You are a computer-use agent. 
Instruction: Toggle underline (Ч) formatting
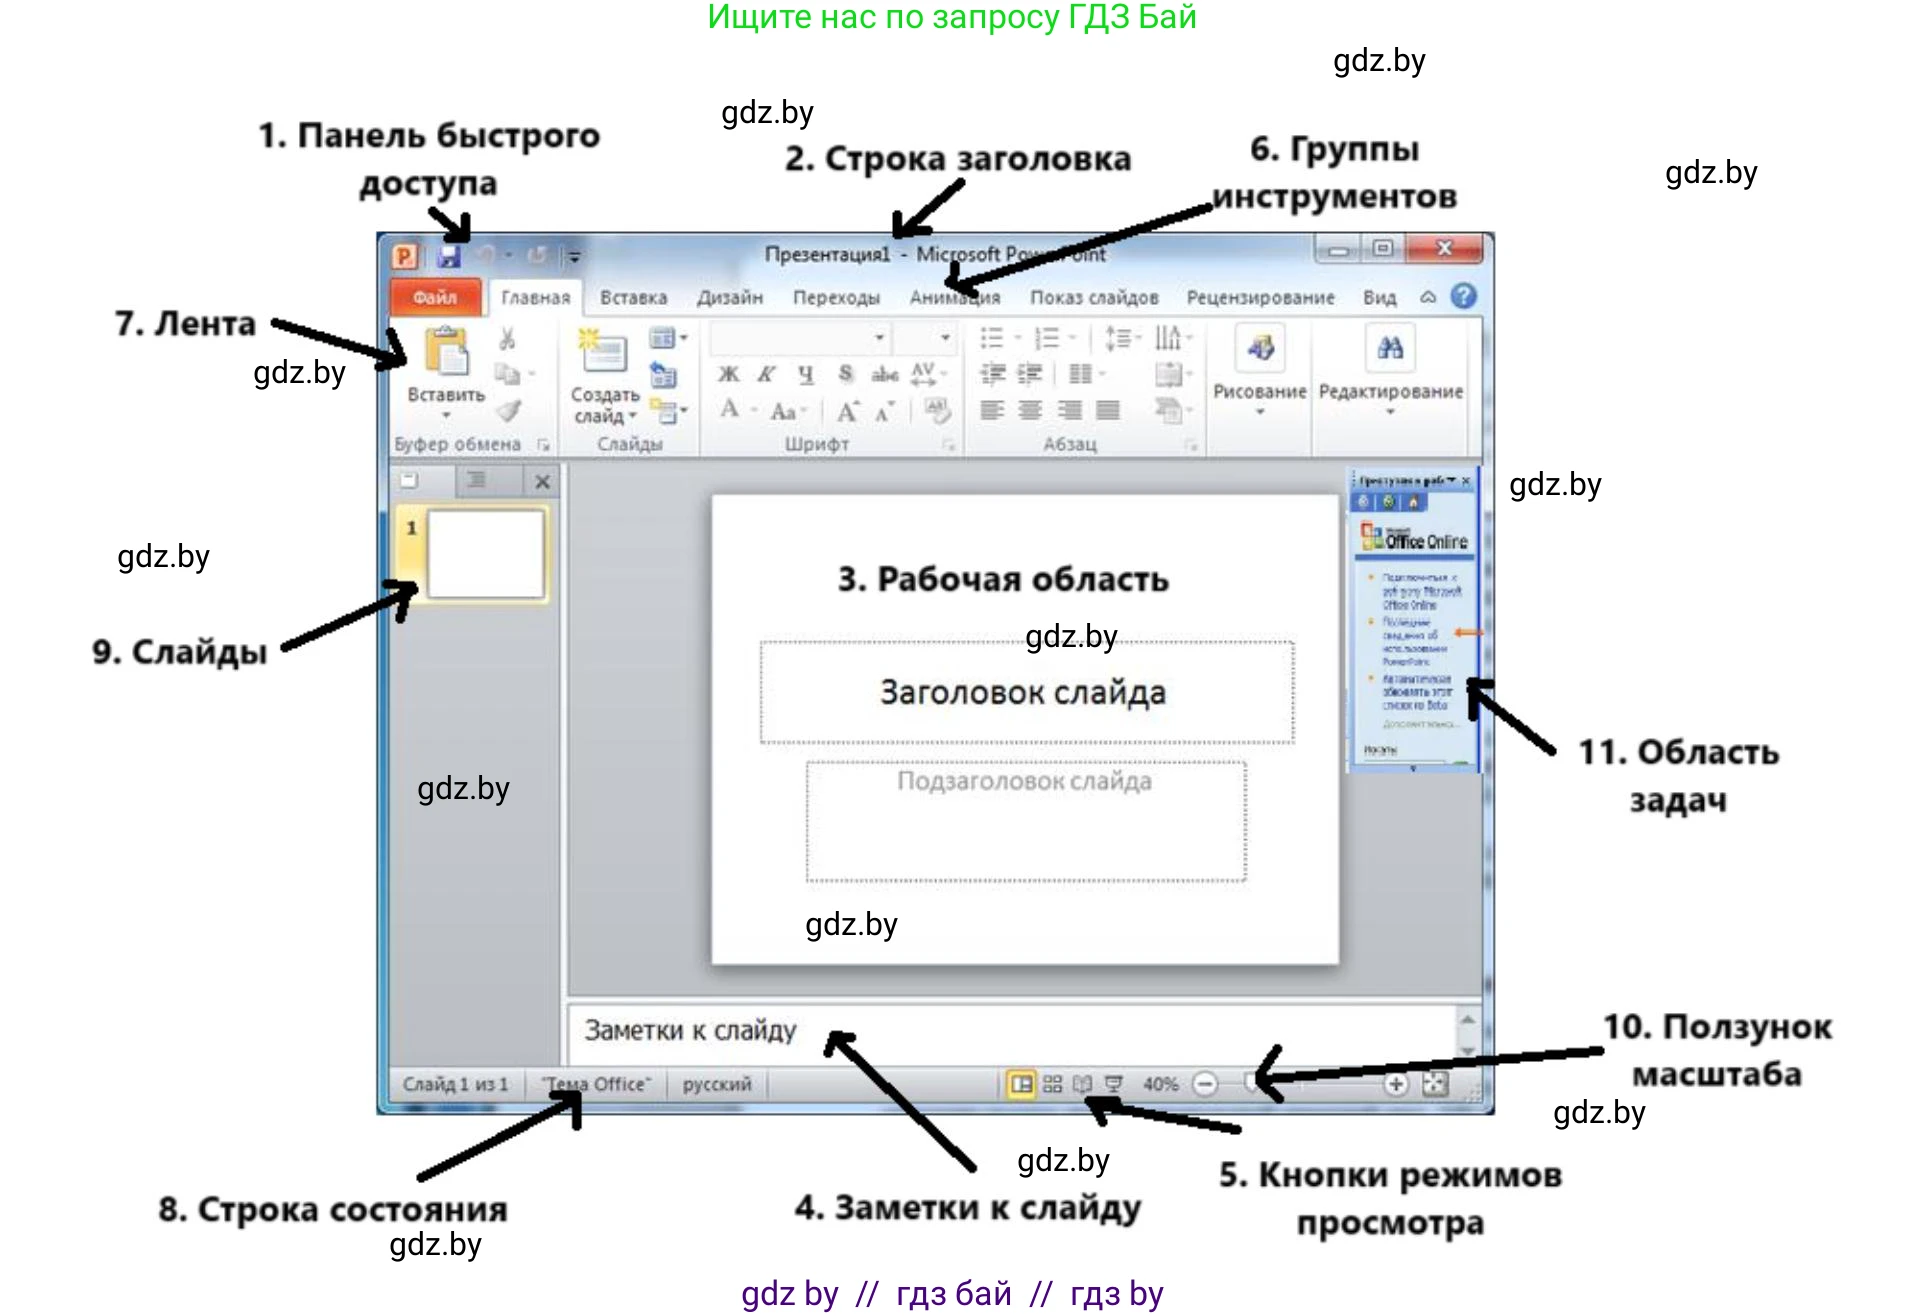(x=806, y=374)
